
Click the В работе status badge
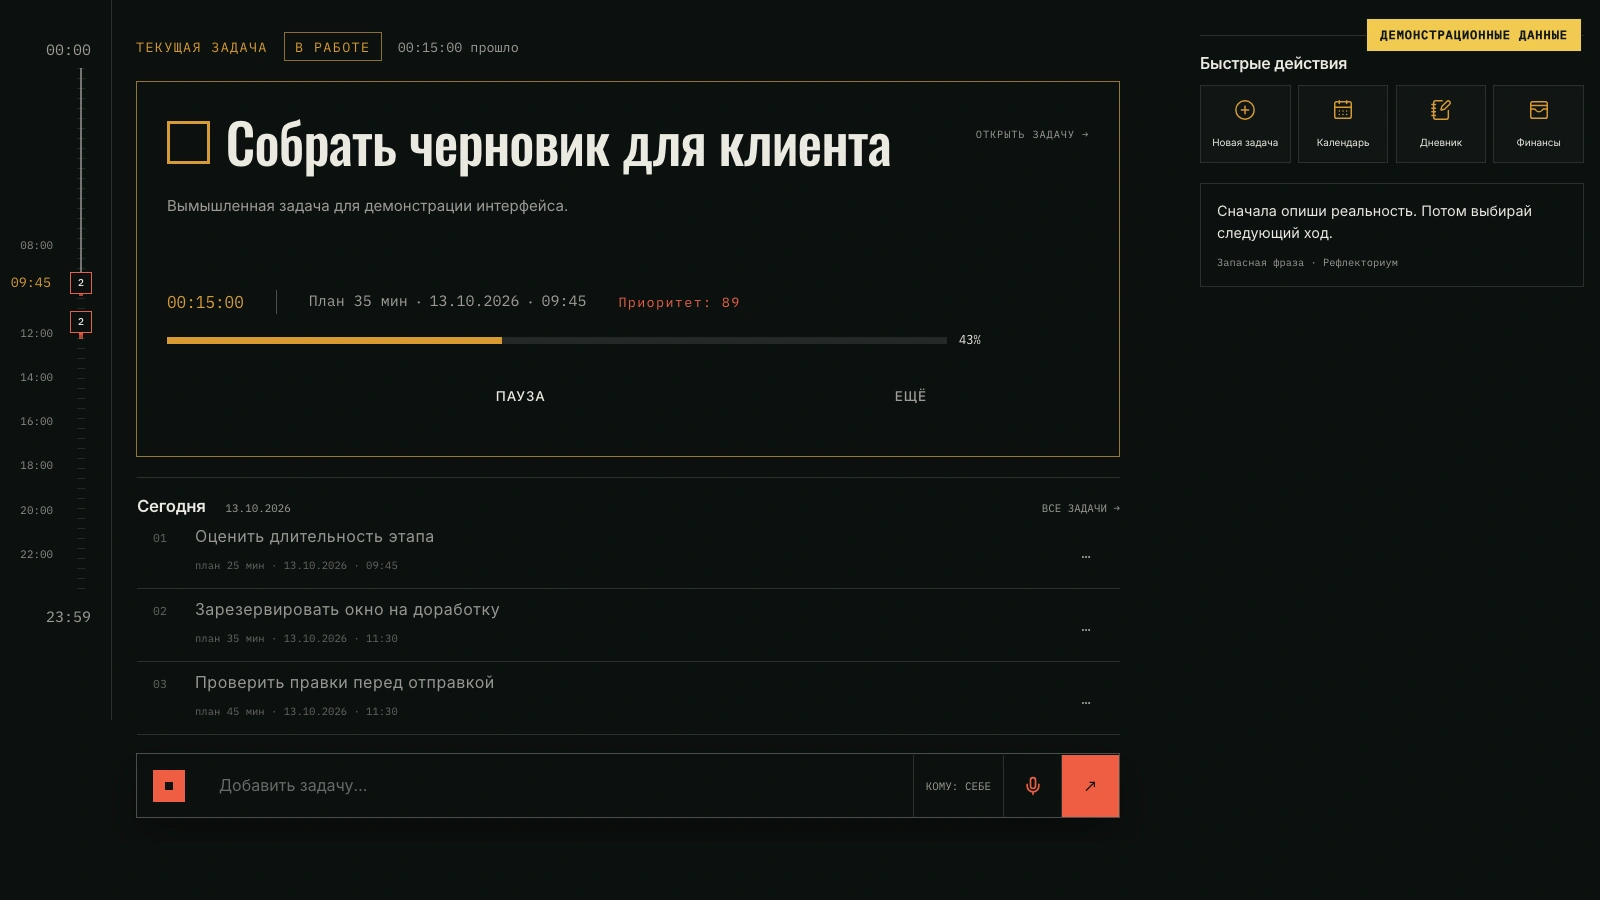coord(333,47)
